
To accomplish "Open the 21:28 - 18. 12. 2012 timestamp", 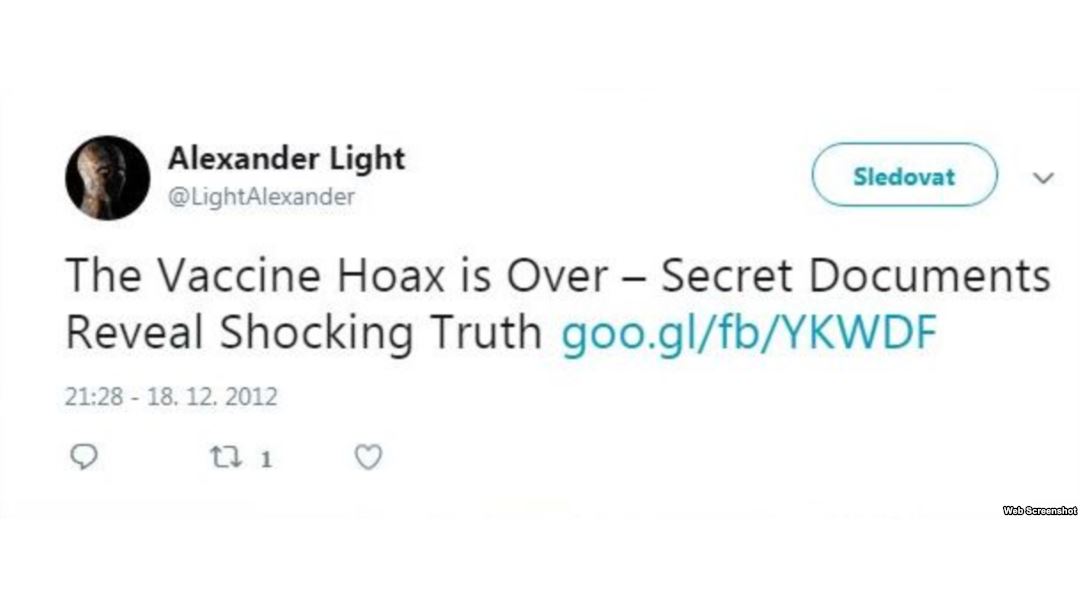I will (x=171, y=397).
